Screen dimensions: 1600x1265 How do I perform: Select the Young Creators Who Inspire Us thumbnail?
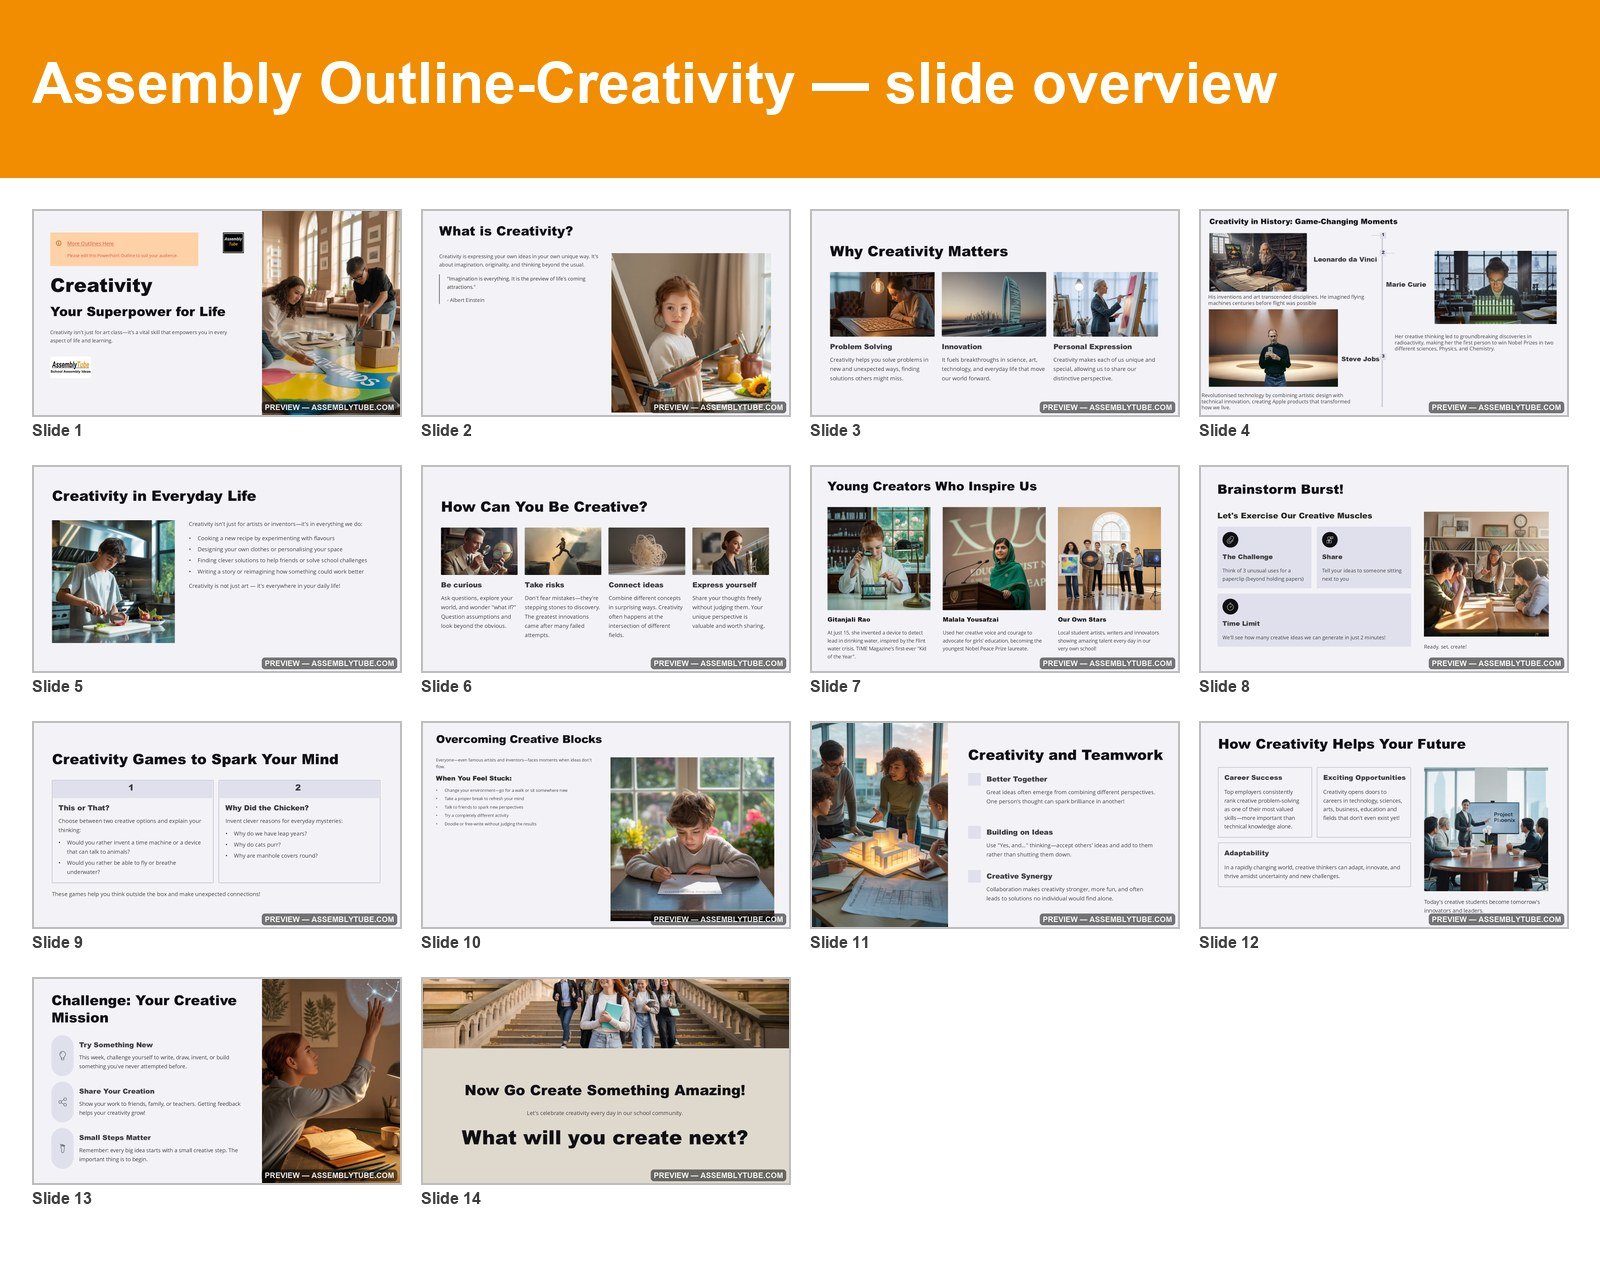[995, 569]
